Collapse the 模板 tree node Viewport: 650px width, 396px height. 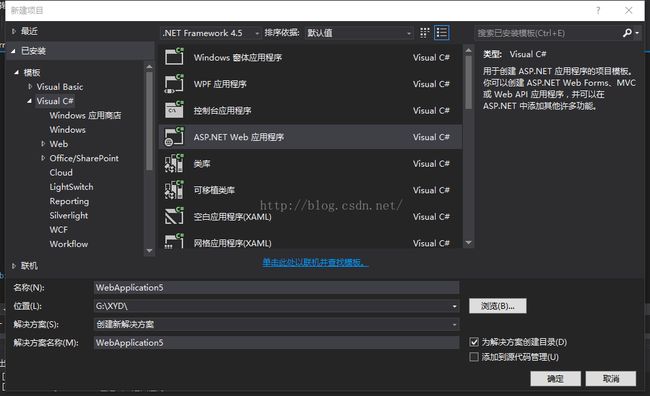(17, 73)
